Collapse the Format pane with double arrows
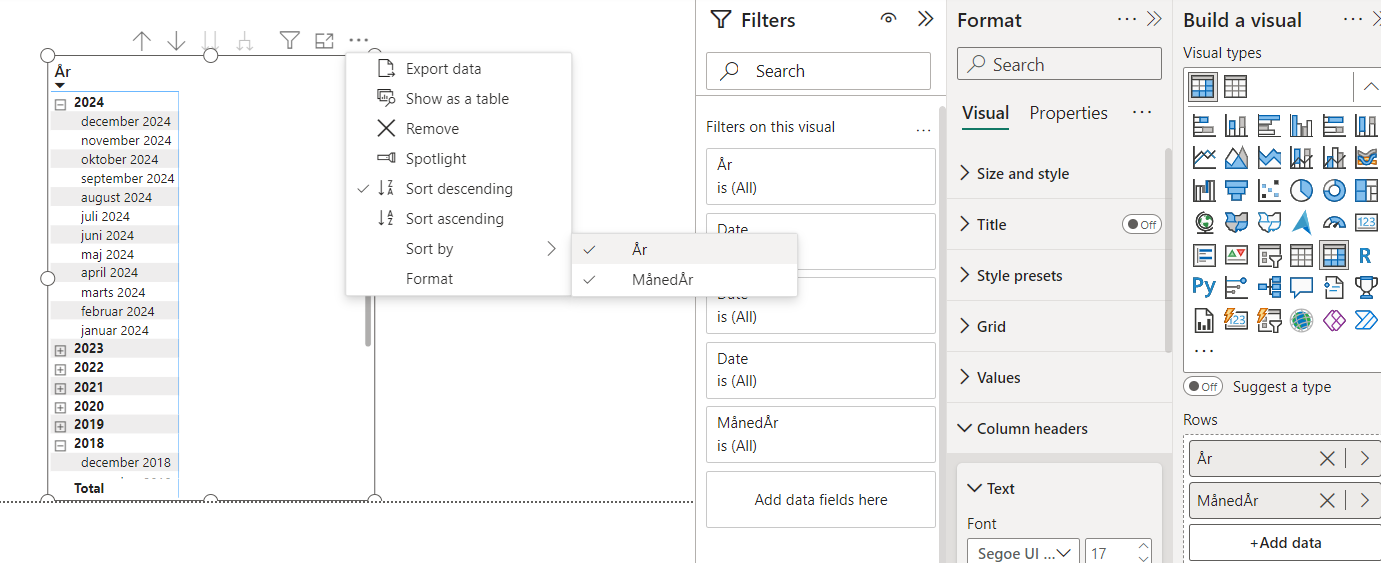This screenshot has height=563, width=1381. tap(1154, 19)
